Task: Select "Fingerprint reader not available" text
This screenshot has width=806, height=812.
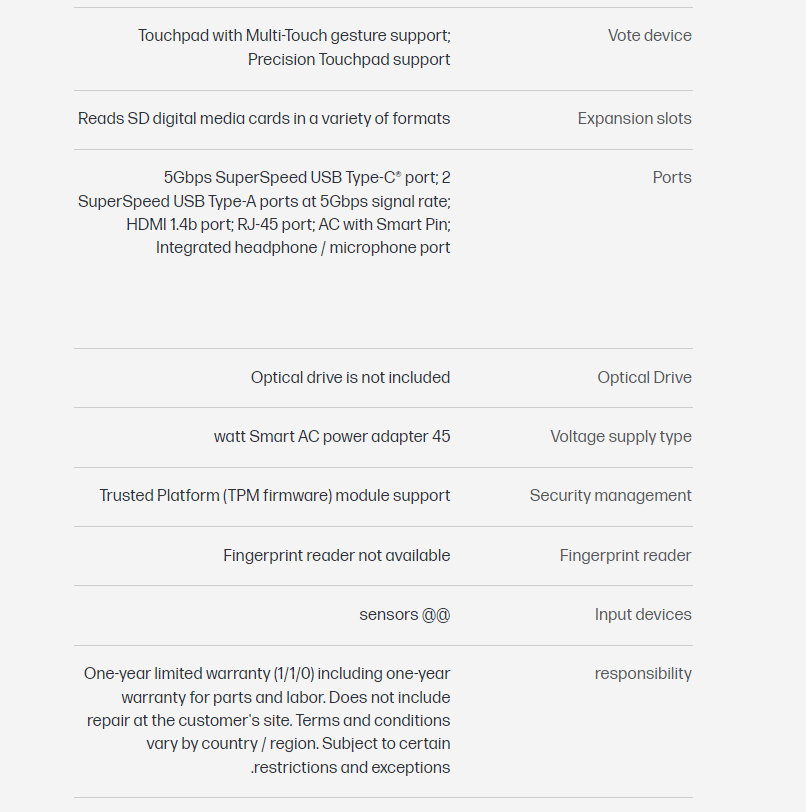Action: [336, 556]
